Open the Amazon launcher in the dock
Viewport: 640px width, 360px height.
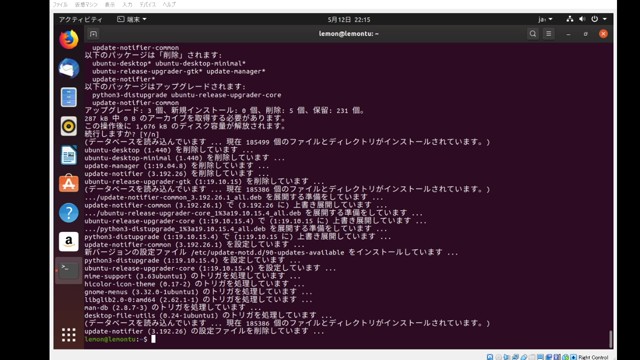(x=69, y=242)
